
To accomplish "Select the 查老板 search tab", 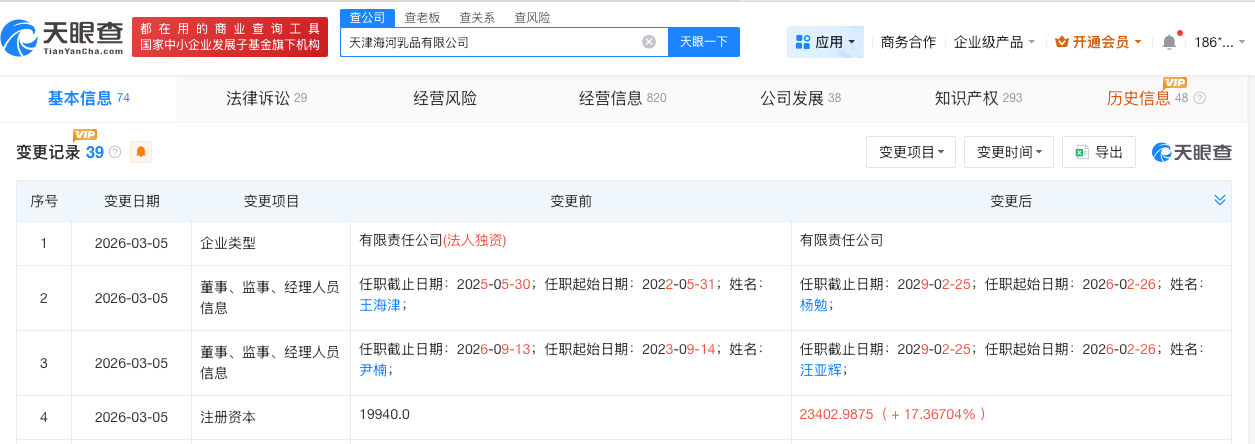I will pyautogui.click(x=422, y=18).
